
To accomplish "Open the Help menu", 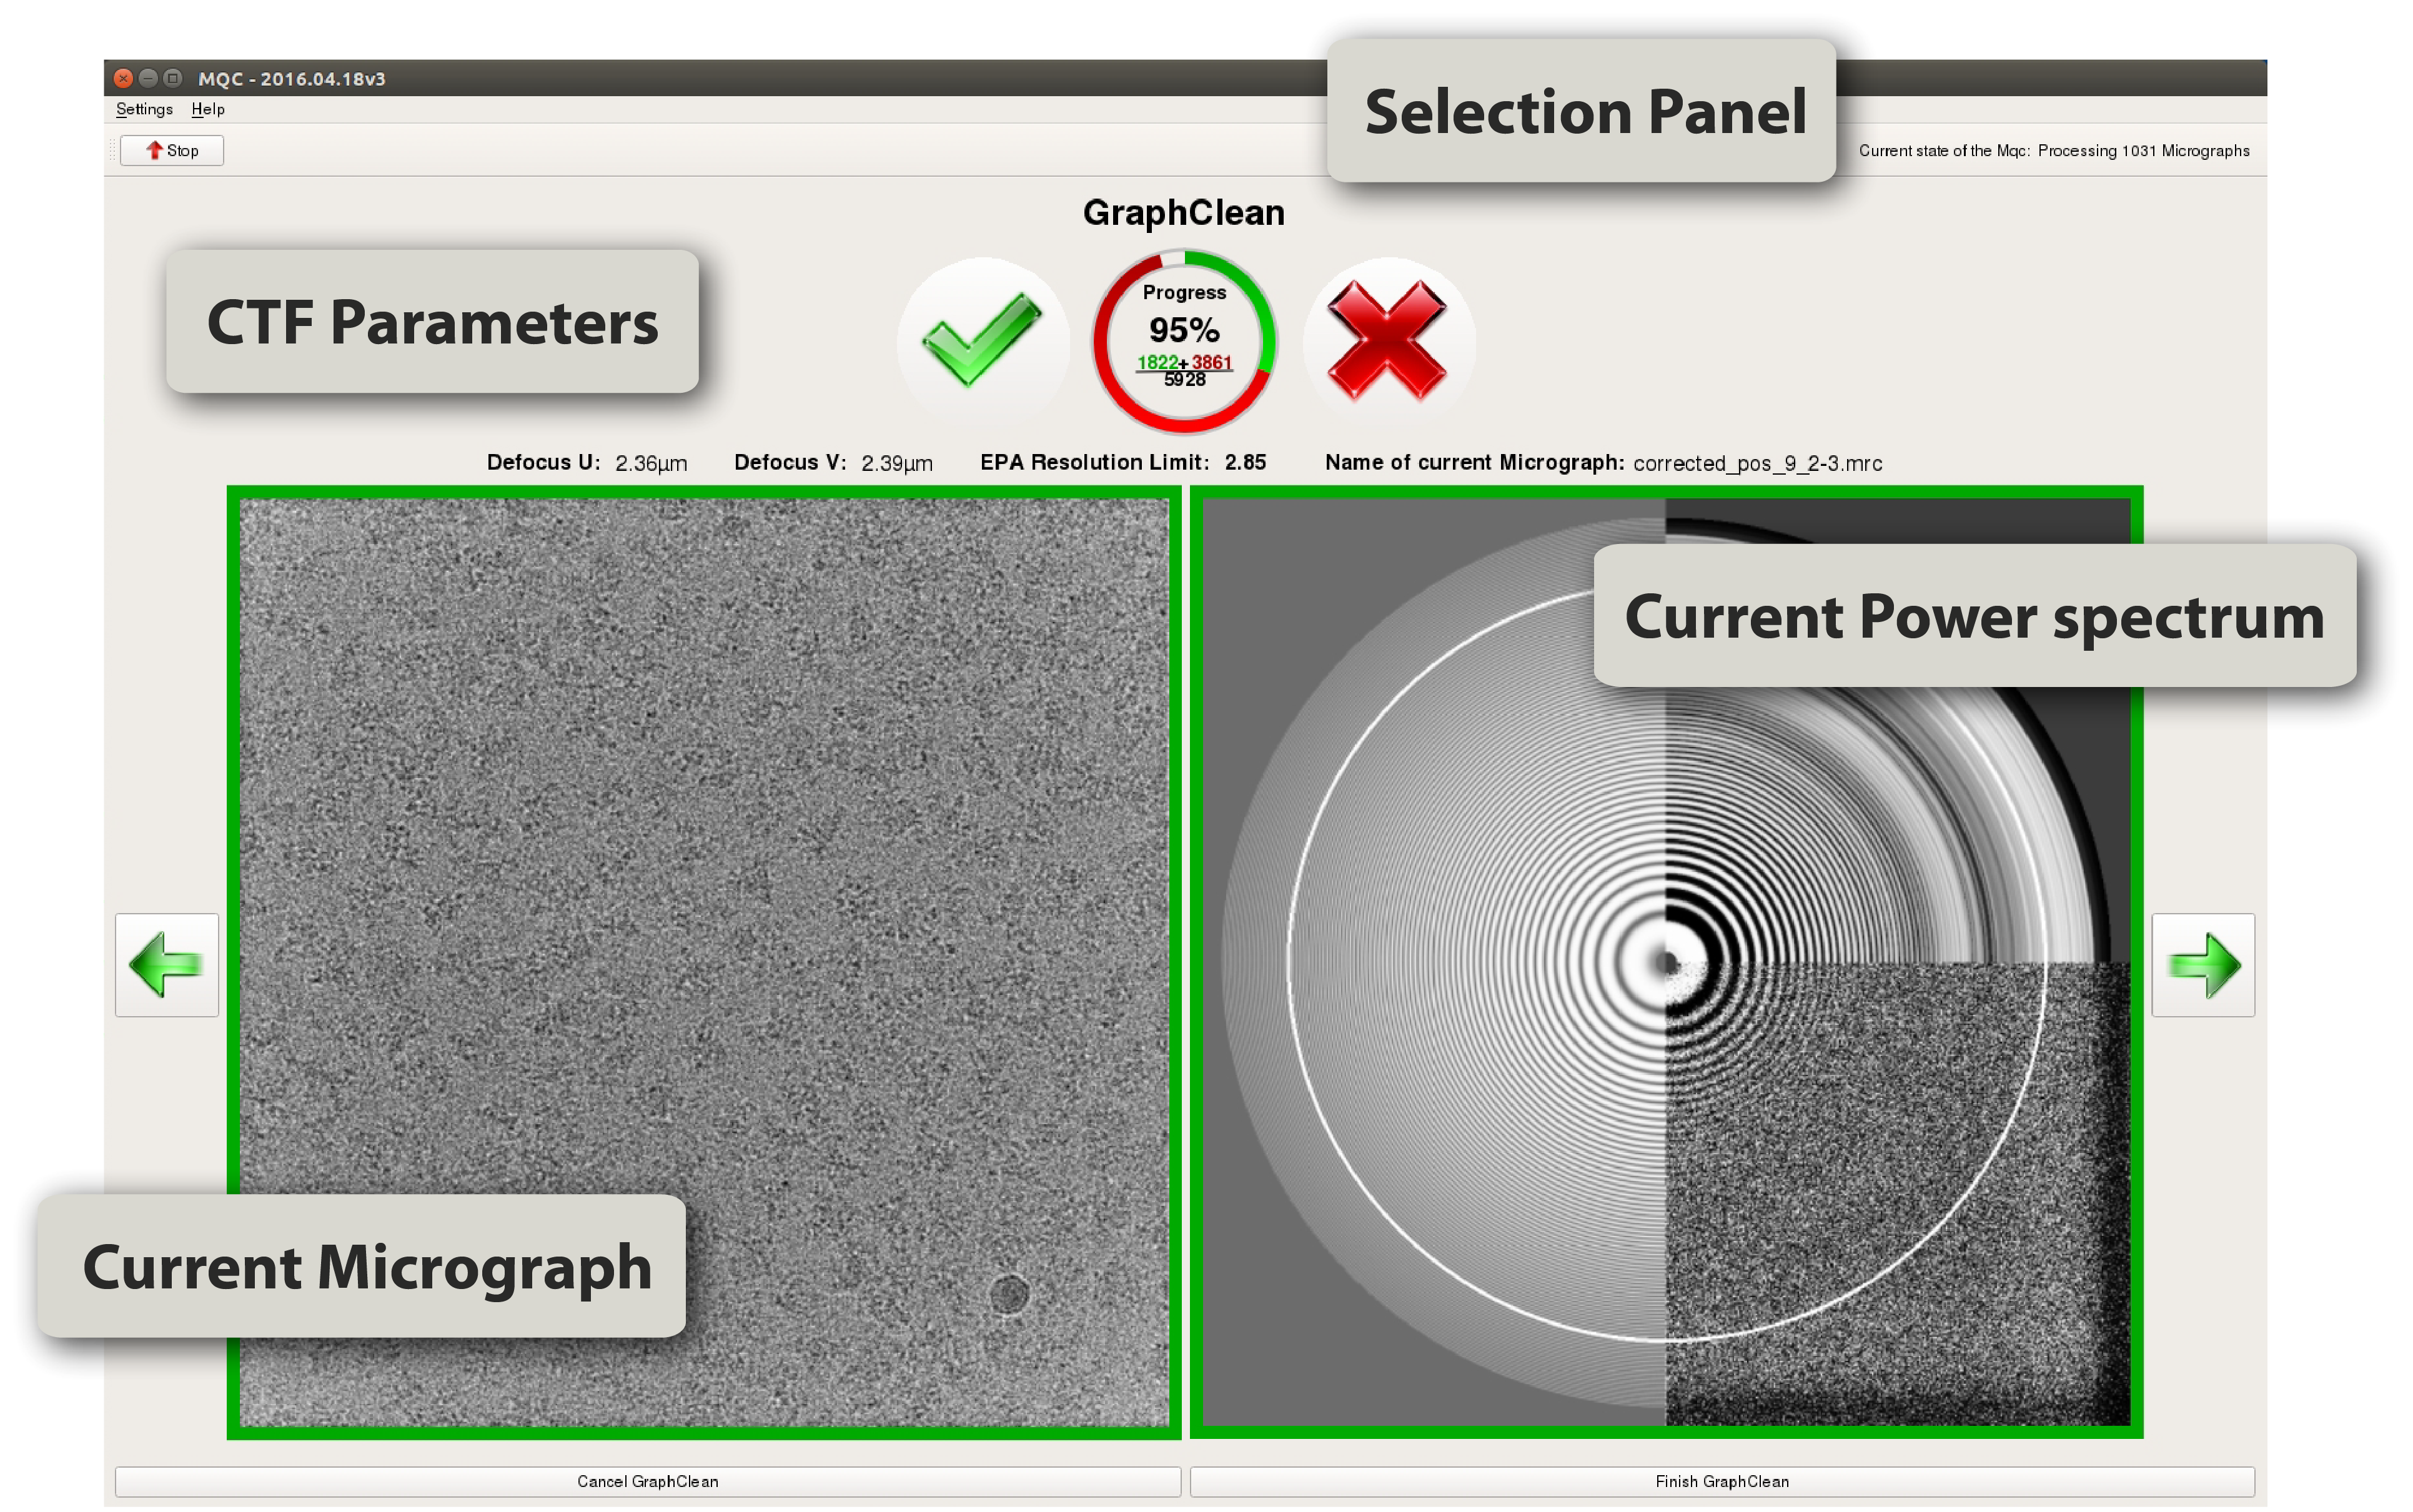I will point(208,109).
